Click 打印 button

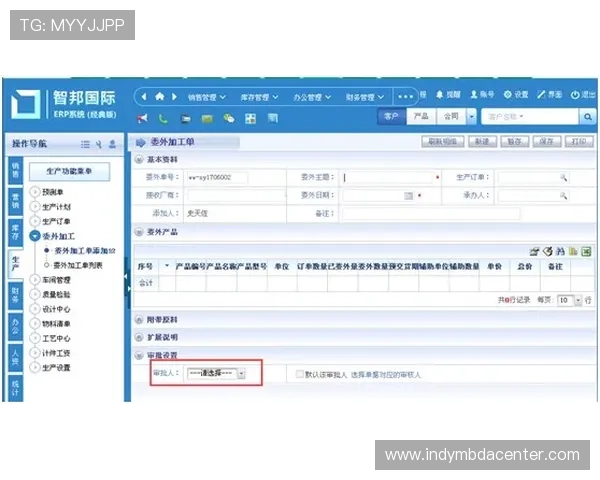pyautogui.click(x=579, y=142)
